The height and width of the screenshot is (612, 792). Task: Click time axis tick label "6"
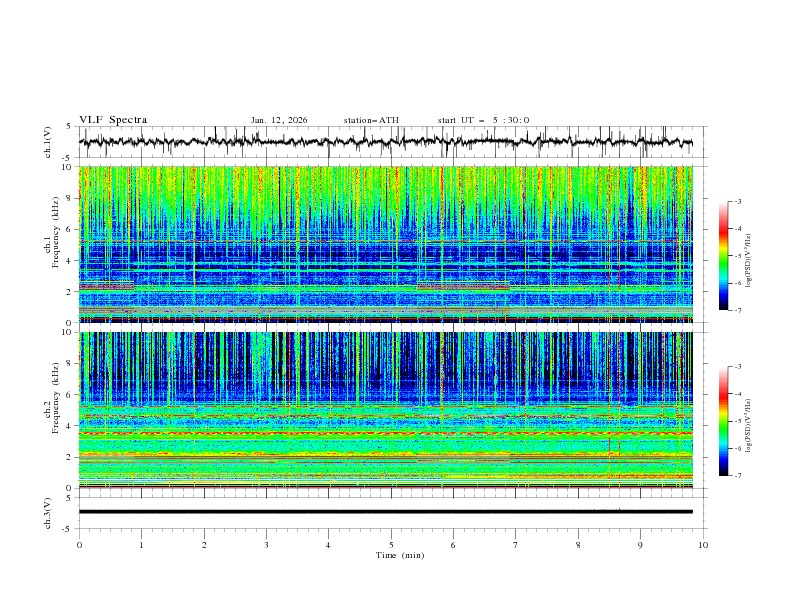(x=454, y=545)
